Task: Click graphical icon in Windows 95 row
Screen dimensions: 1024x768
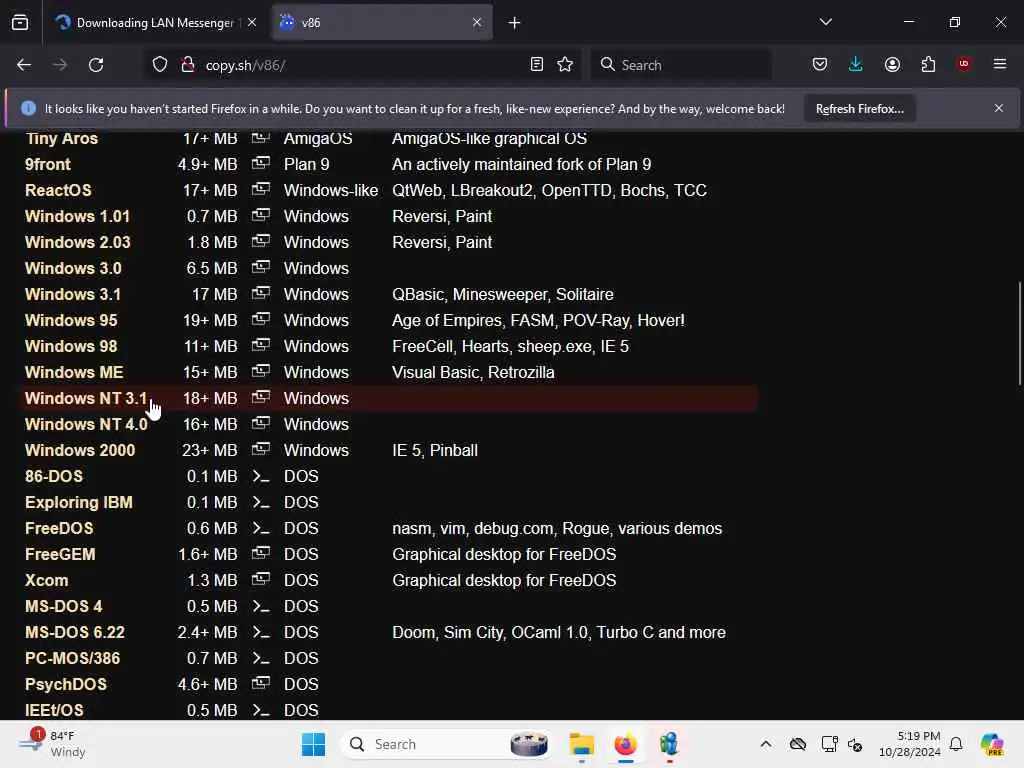Action: 261,319
